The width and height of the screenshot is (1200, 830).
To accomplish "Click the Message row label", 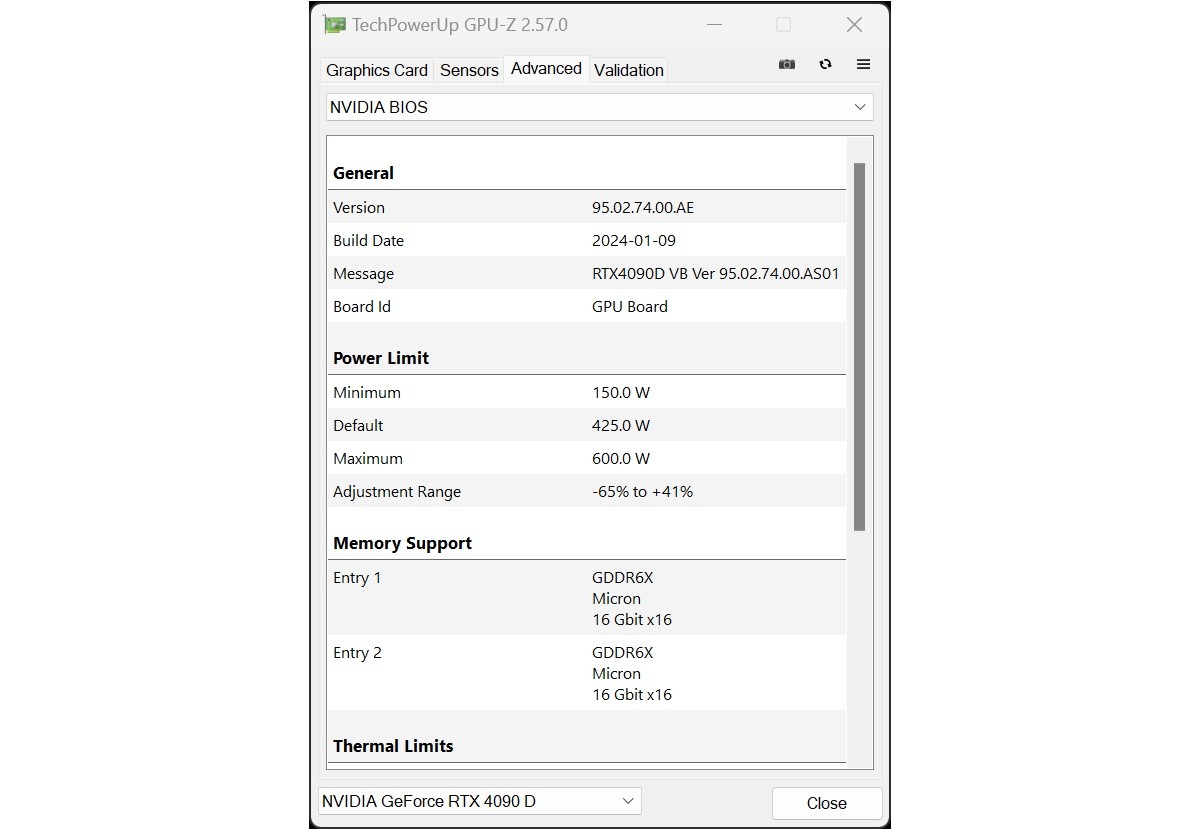I will [x=363, y=274].
